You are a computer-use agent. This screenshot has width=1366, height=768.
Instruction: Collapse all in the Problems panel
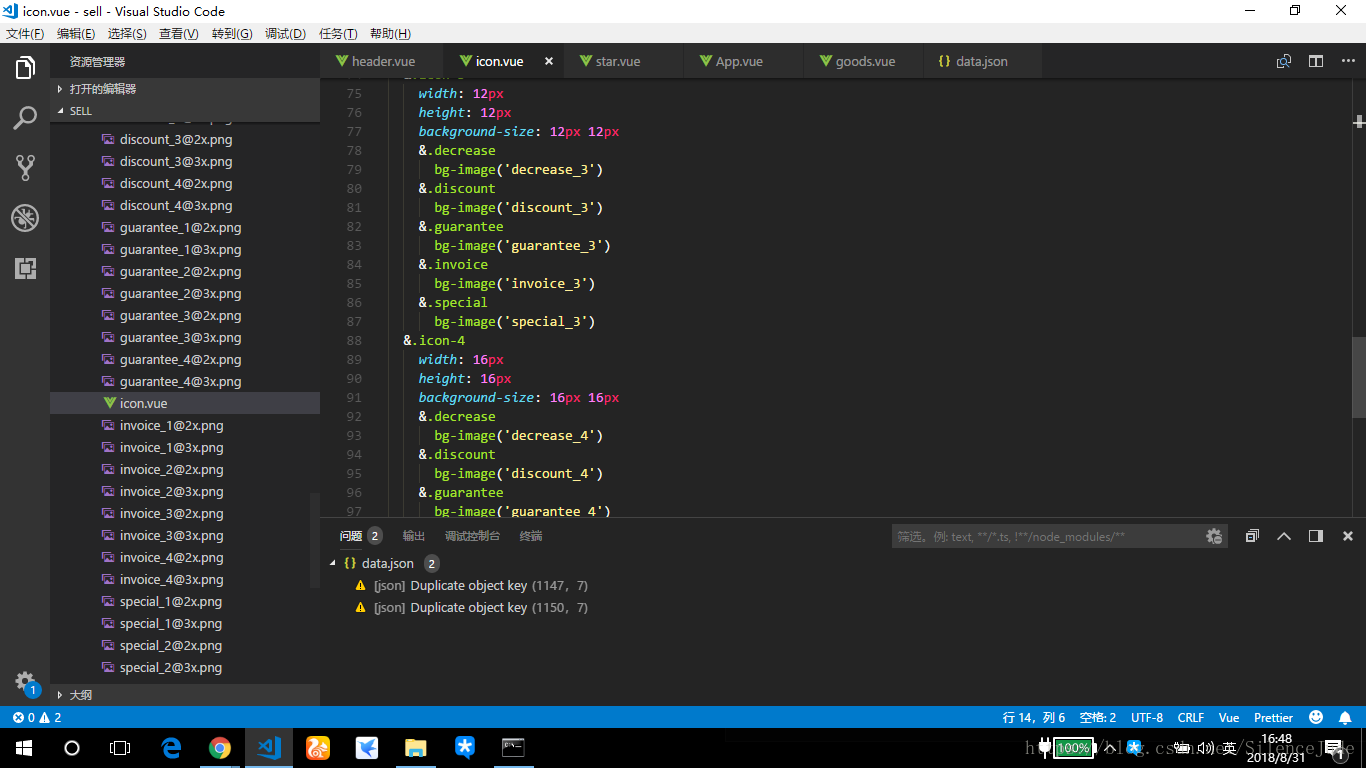pos(1252,536)
